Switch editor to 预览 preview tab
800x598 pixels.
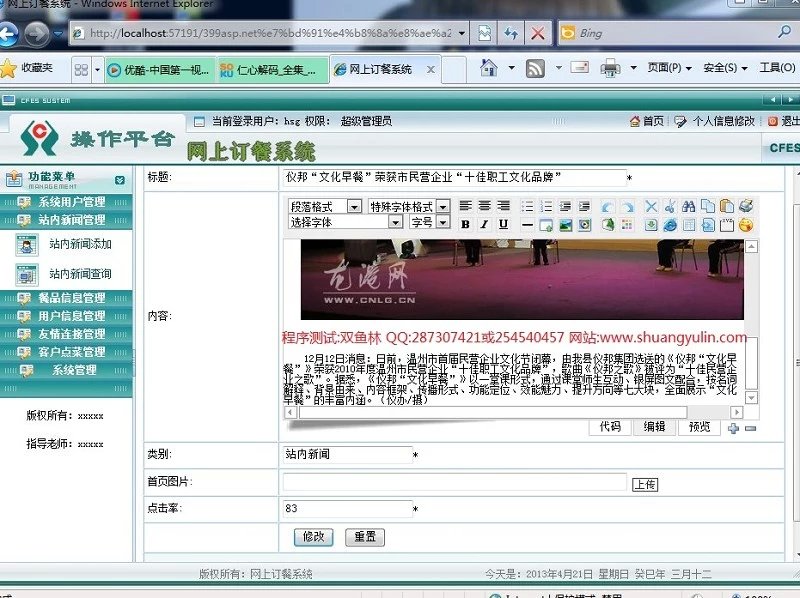coord(698,427)
